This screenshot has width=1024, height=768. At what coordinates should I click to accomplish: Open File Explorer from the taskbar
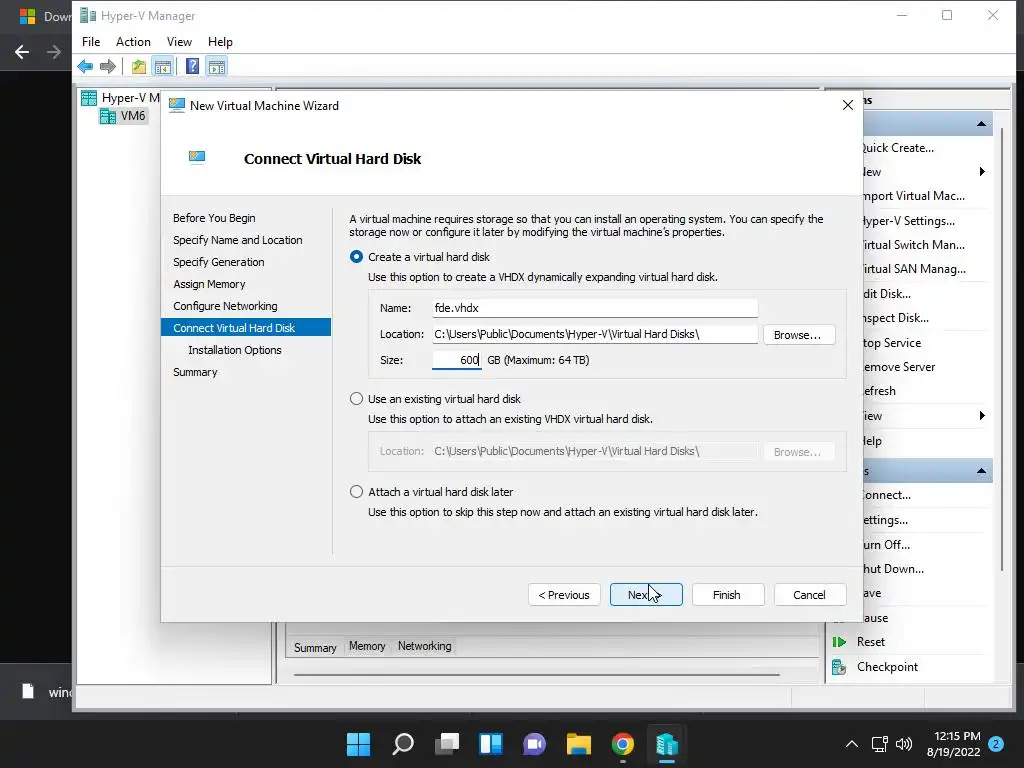click(x=579, y=744)
